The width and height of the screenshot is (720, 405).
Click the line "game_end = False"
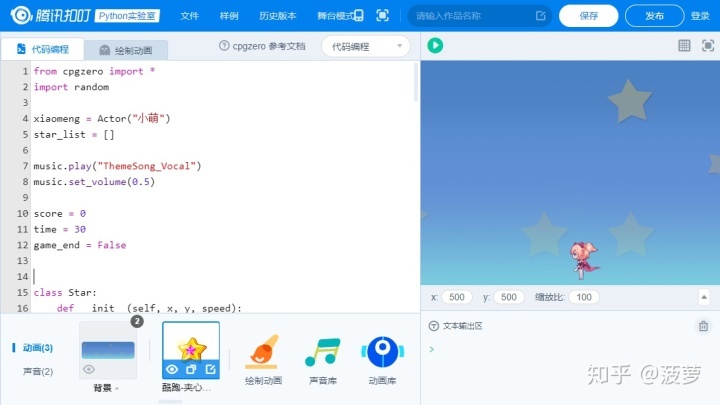click(x=79, y=245)
